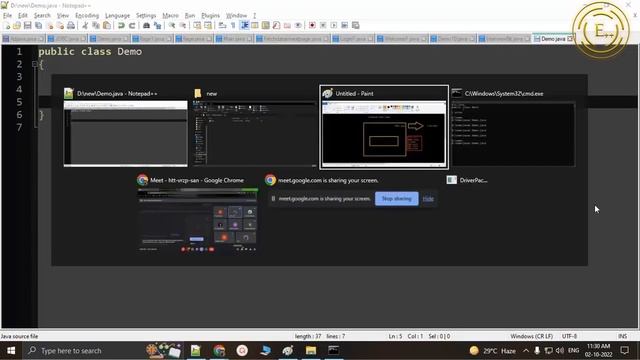Click the Stop sharing button
Viewport: 640px width, 360px height.
[396, 199]
